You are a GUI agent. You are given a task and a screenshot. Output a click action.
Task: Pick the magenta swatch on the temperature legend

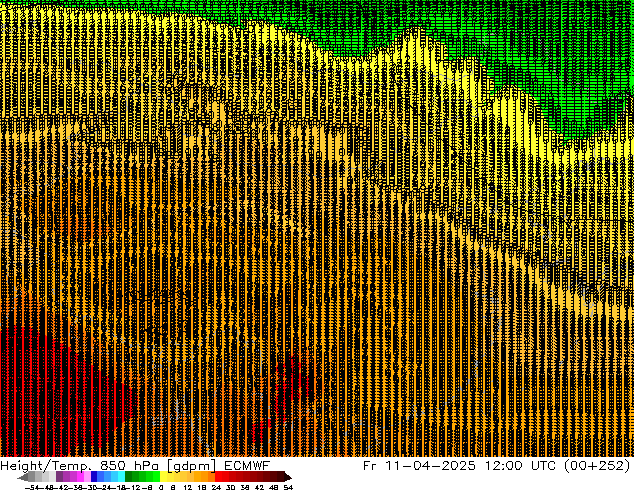tap(80, 476)
